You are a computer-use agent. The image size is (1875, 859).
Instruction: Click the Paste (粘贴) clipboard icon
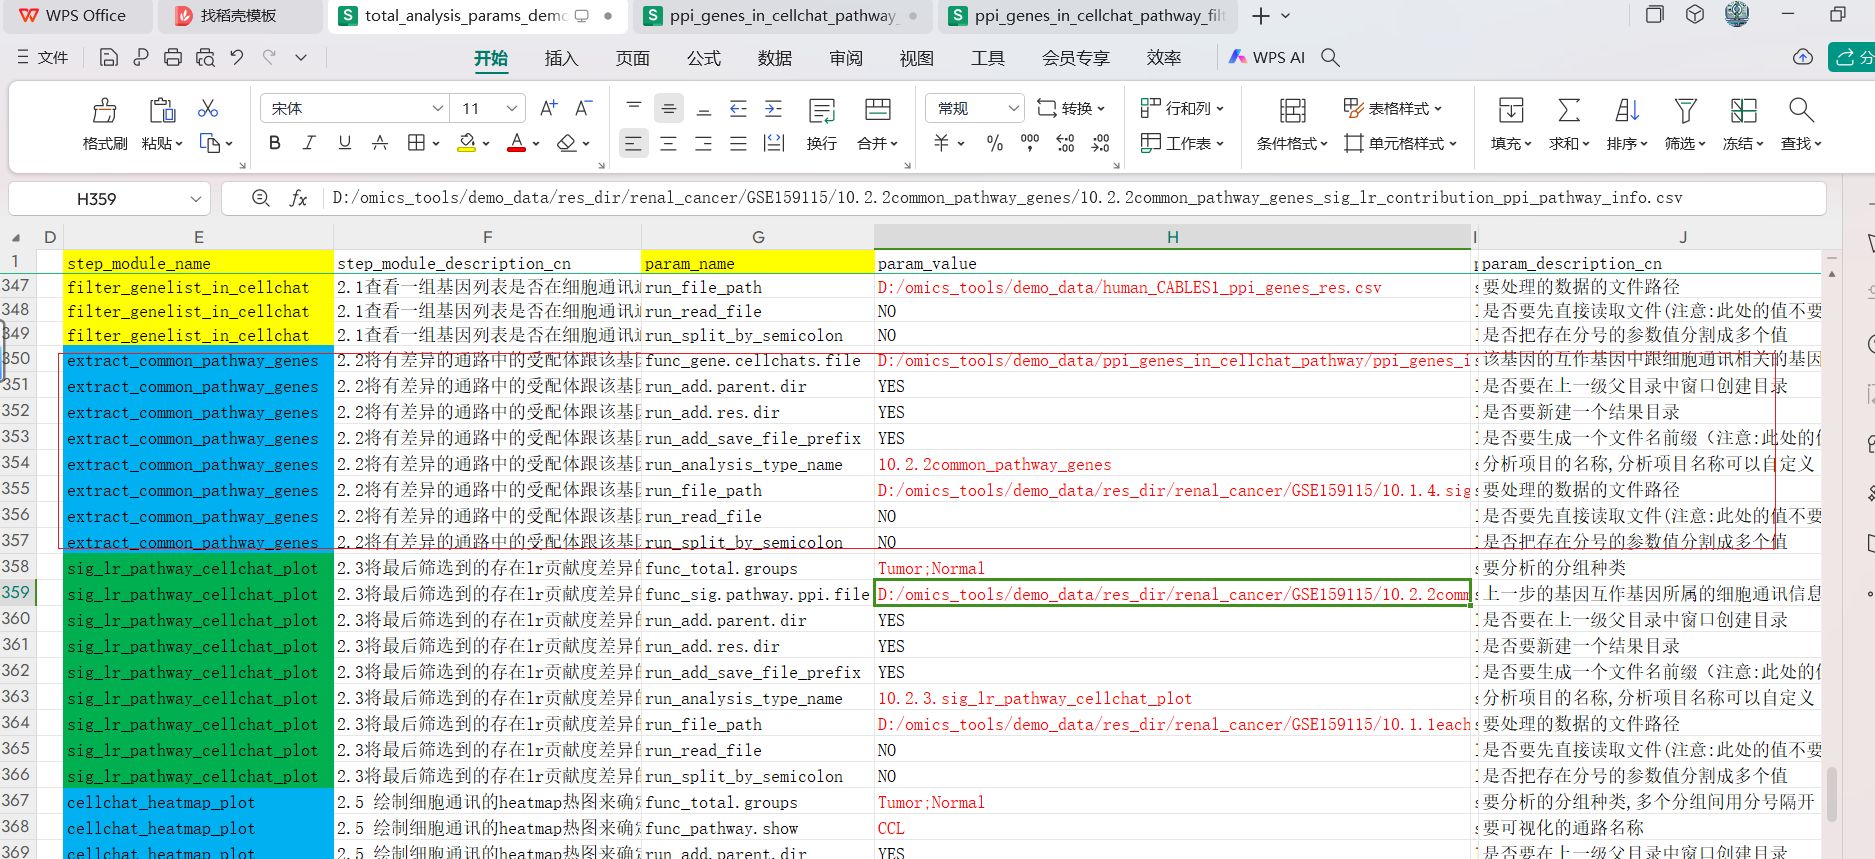[161, 110]
